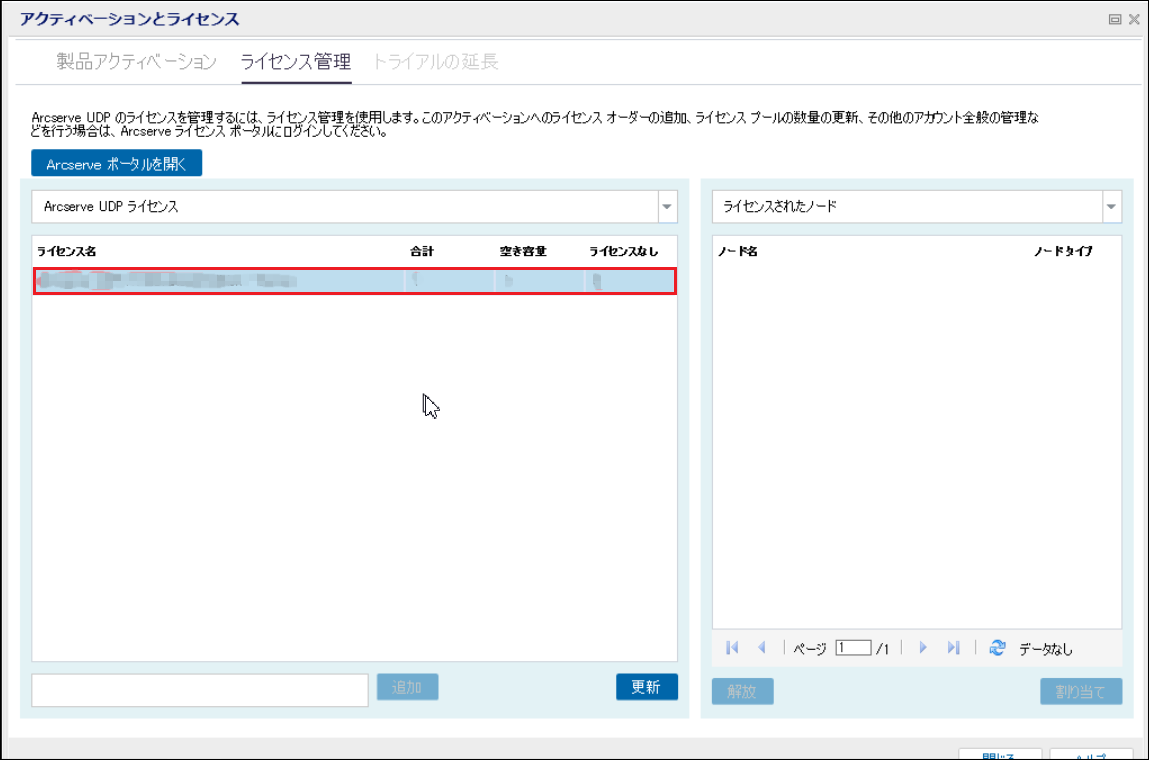
Task: Go to the previous page of nodes
Action: point(762,648)
